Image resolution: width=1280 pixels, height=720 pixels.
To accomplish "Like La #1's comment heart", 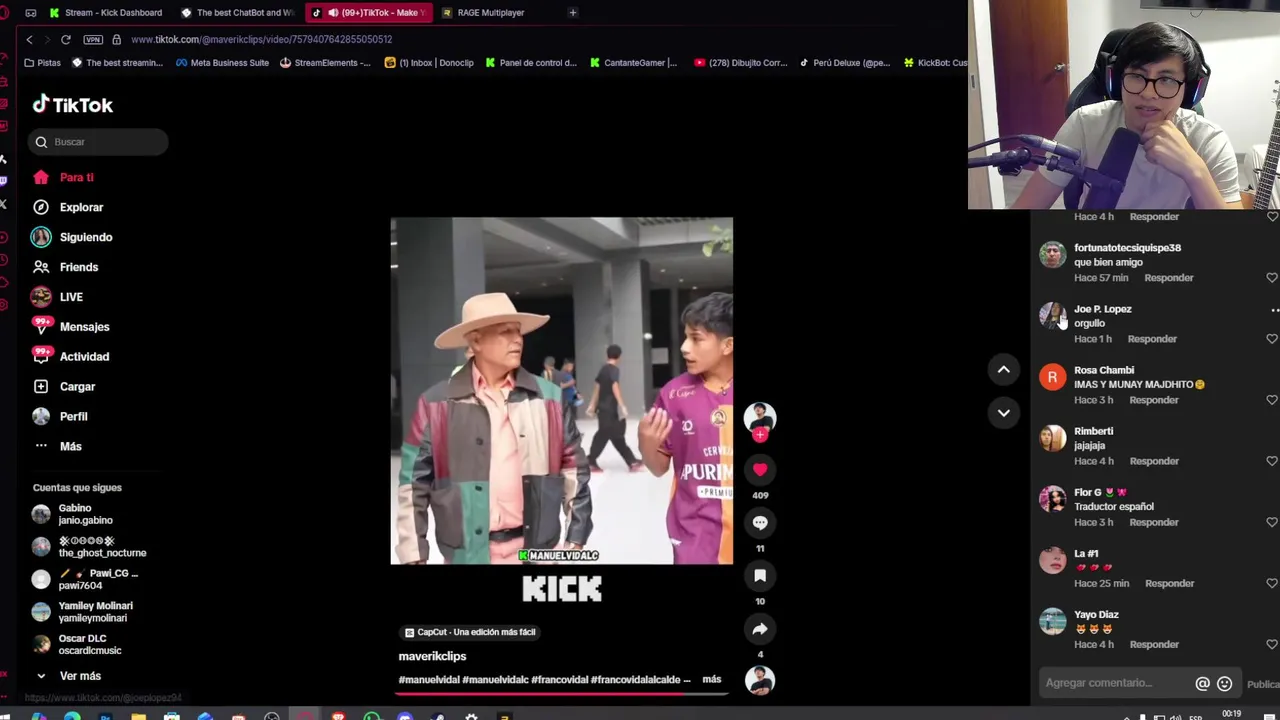I will (1272, 583).
